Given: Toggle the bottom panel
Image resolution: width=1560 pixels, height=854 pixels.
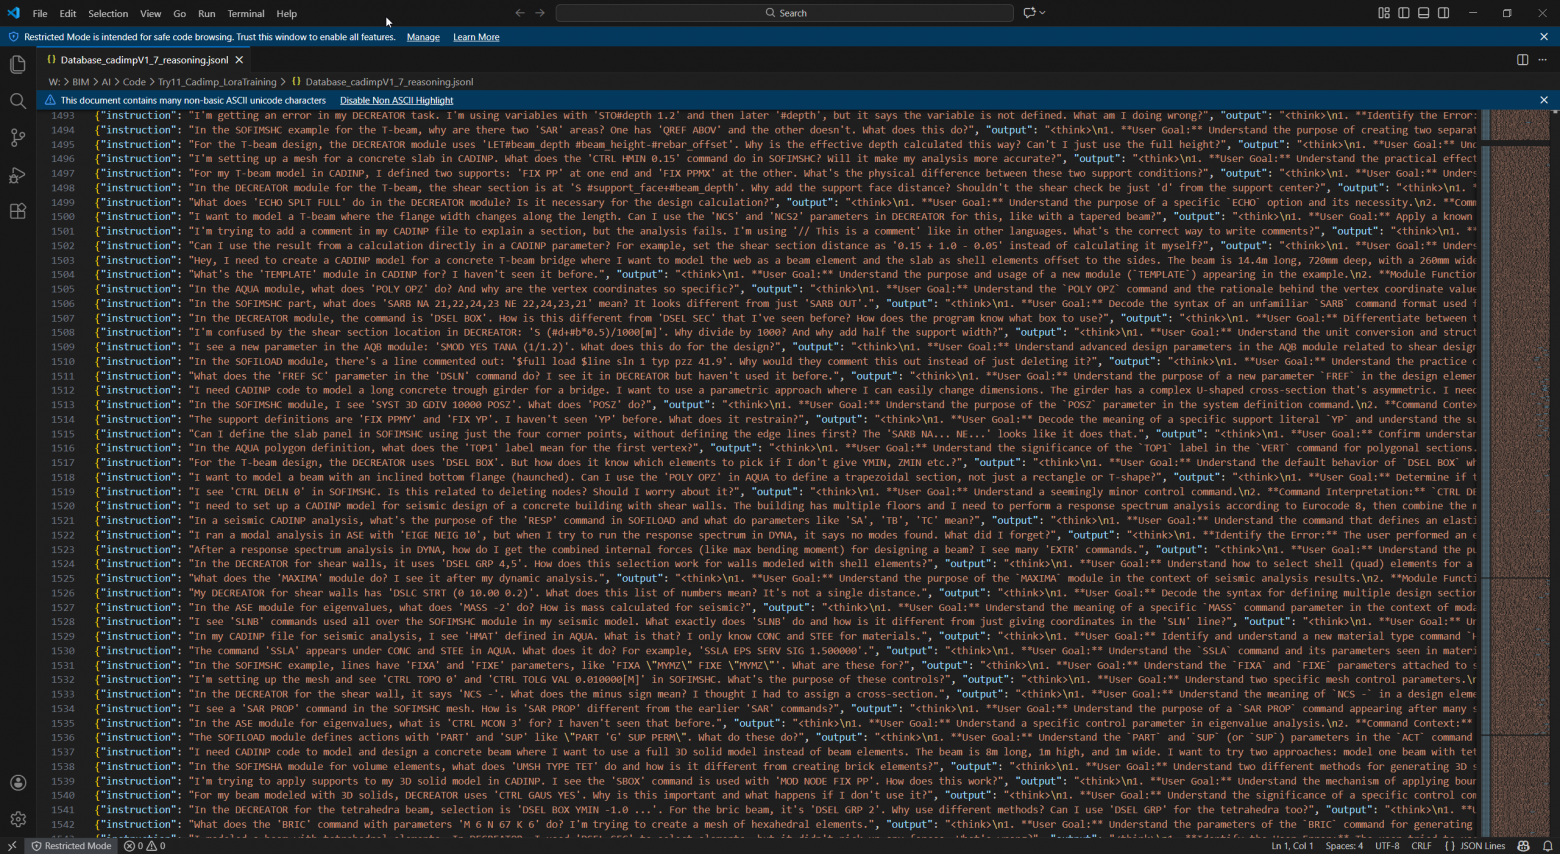Looking at the screenshot, I should pyautogui.click(x=1424, y=13).
